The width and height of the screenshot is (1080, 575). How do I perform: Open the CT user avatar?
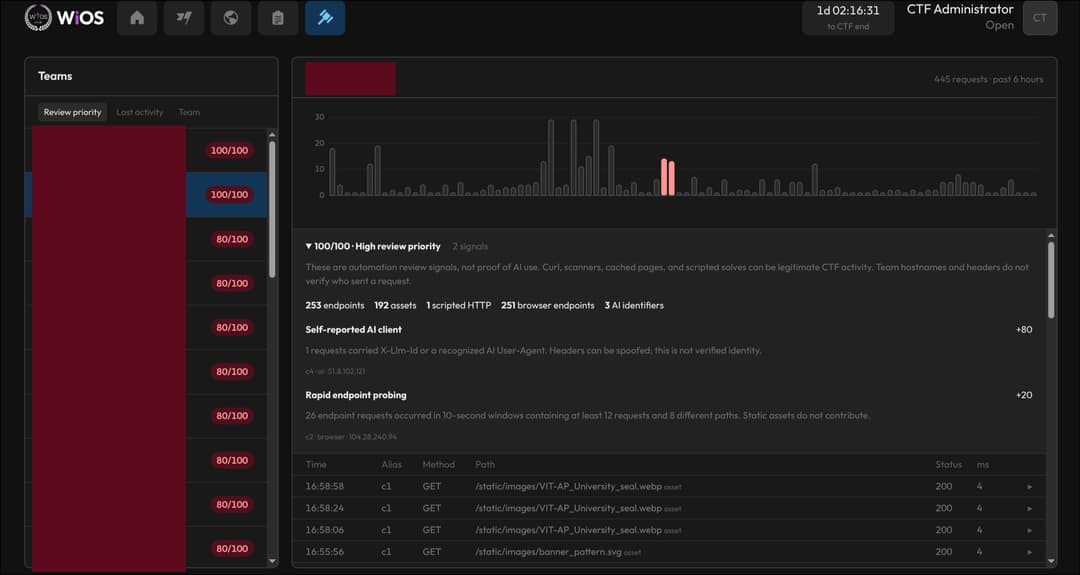point(1039,18)
